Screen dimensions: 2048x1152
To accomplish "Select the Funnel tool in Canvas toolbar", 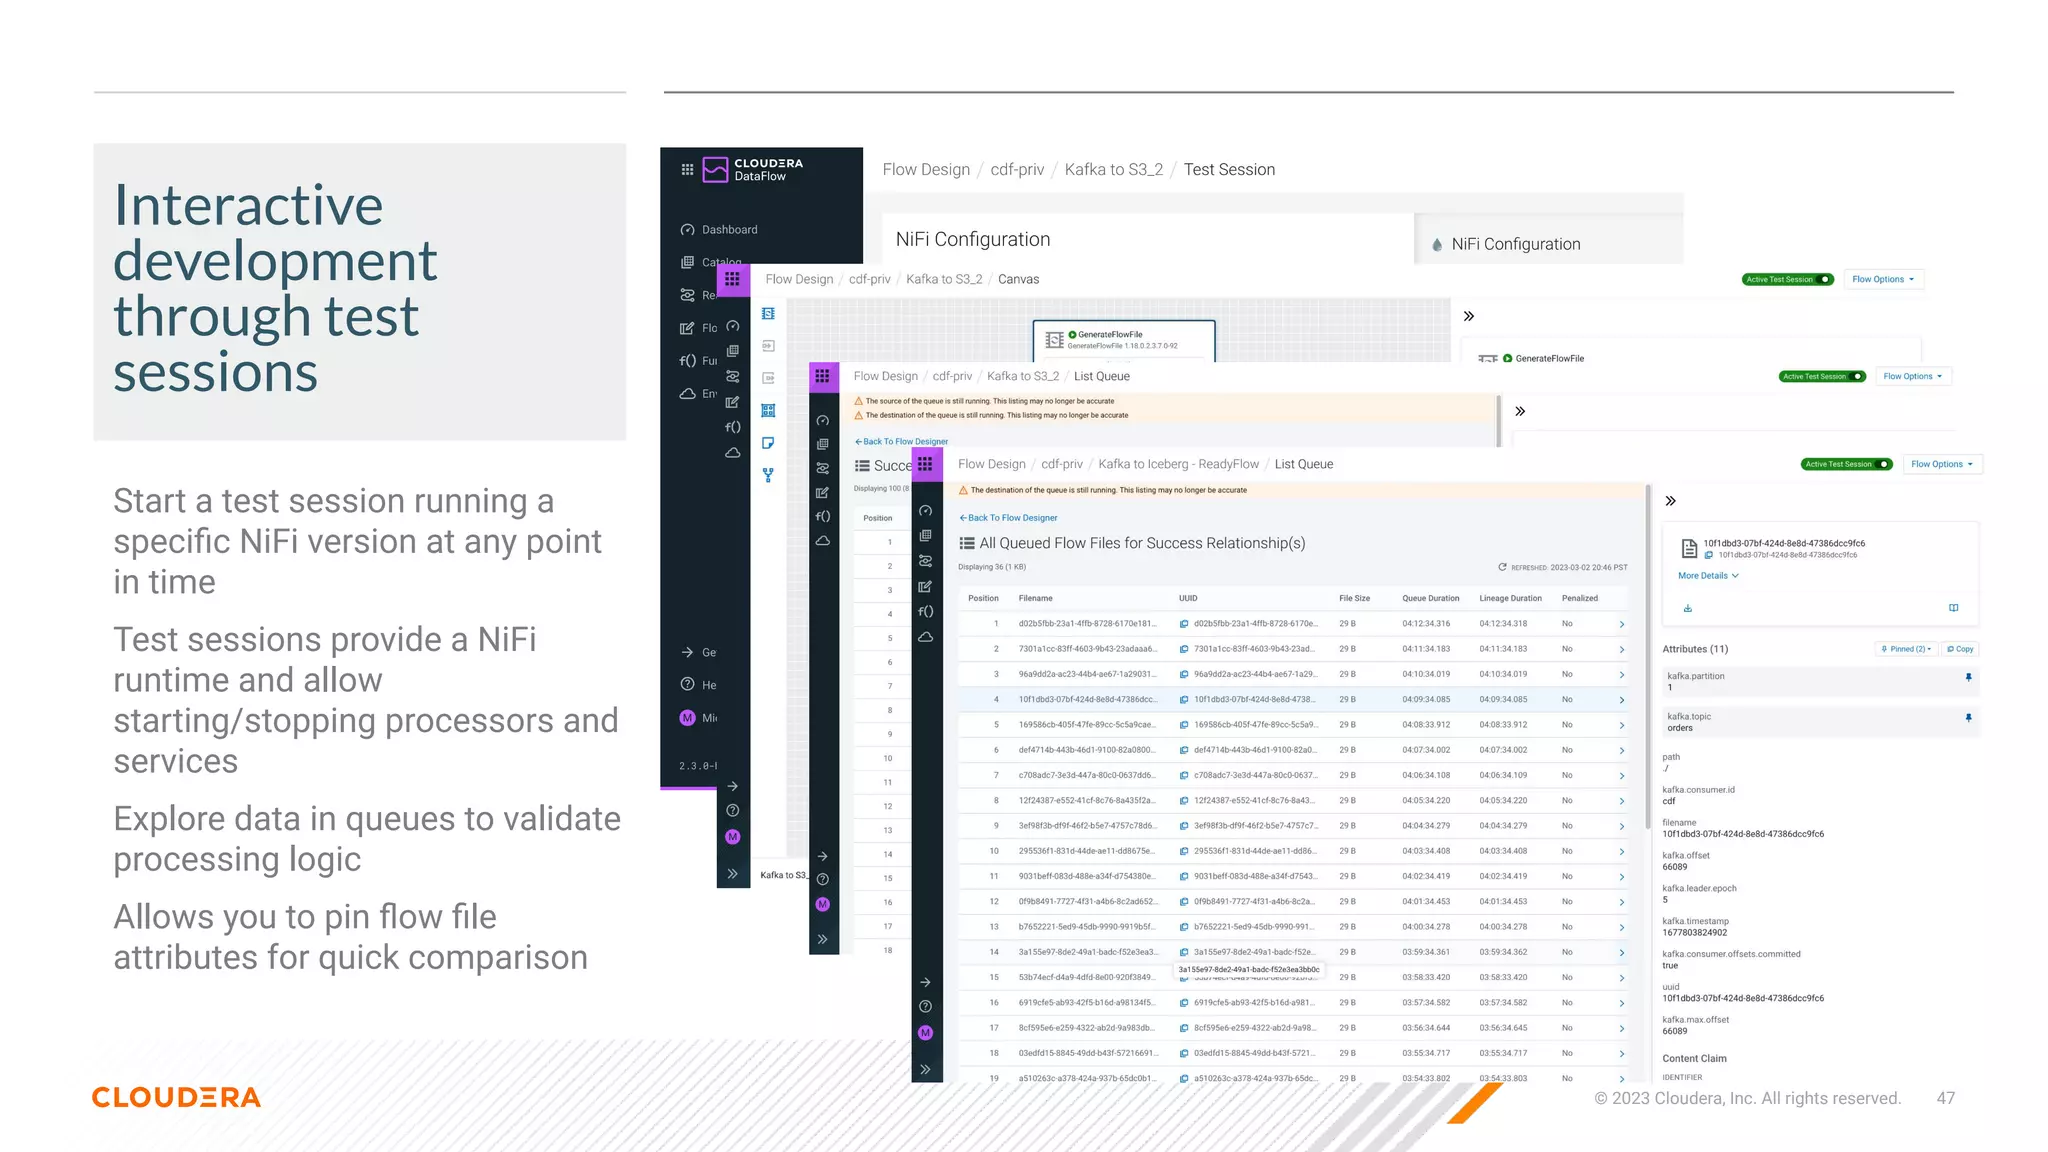I will [768, 475].
